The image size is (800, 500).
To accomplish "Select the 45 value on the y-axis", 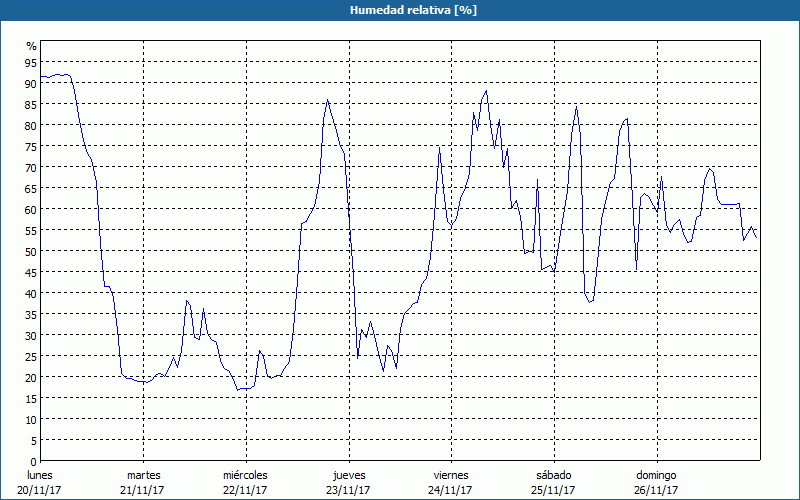I will tap(31, 272).
